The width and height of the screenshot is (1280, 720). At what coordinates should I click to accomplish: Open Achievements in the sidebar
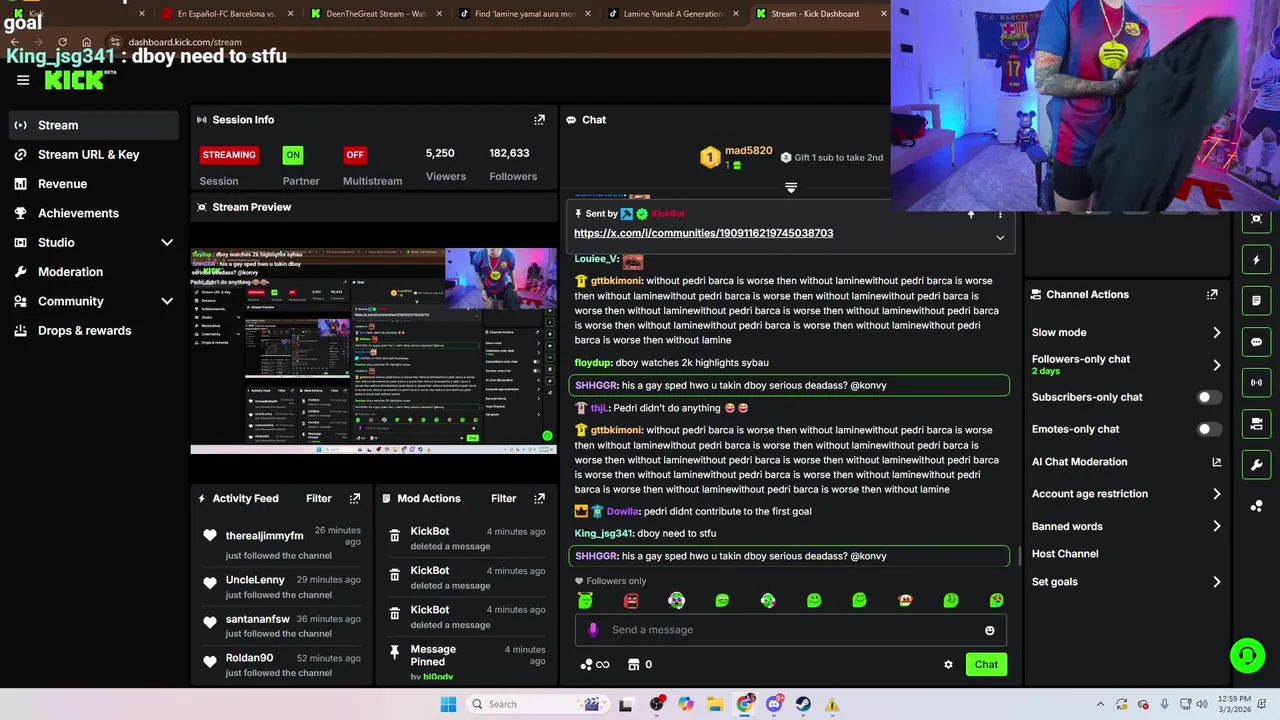(x=94, y=213)
